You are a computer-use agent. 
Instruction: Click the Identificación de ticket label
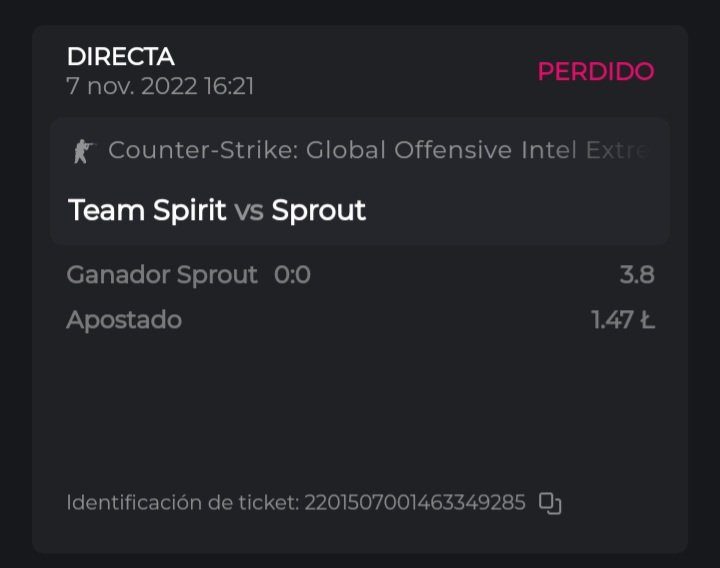tap(182, 503)
